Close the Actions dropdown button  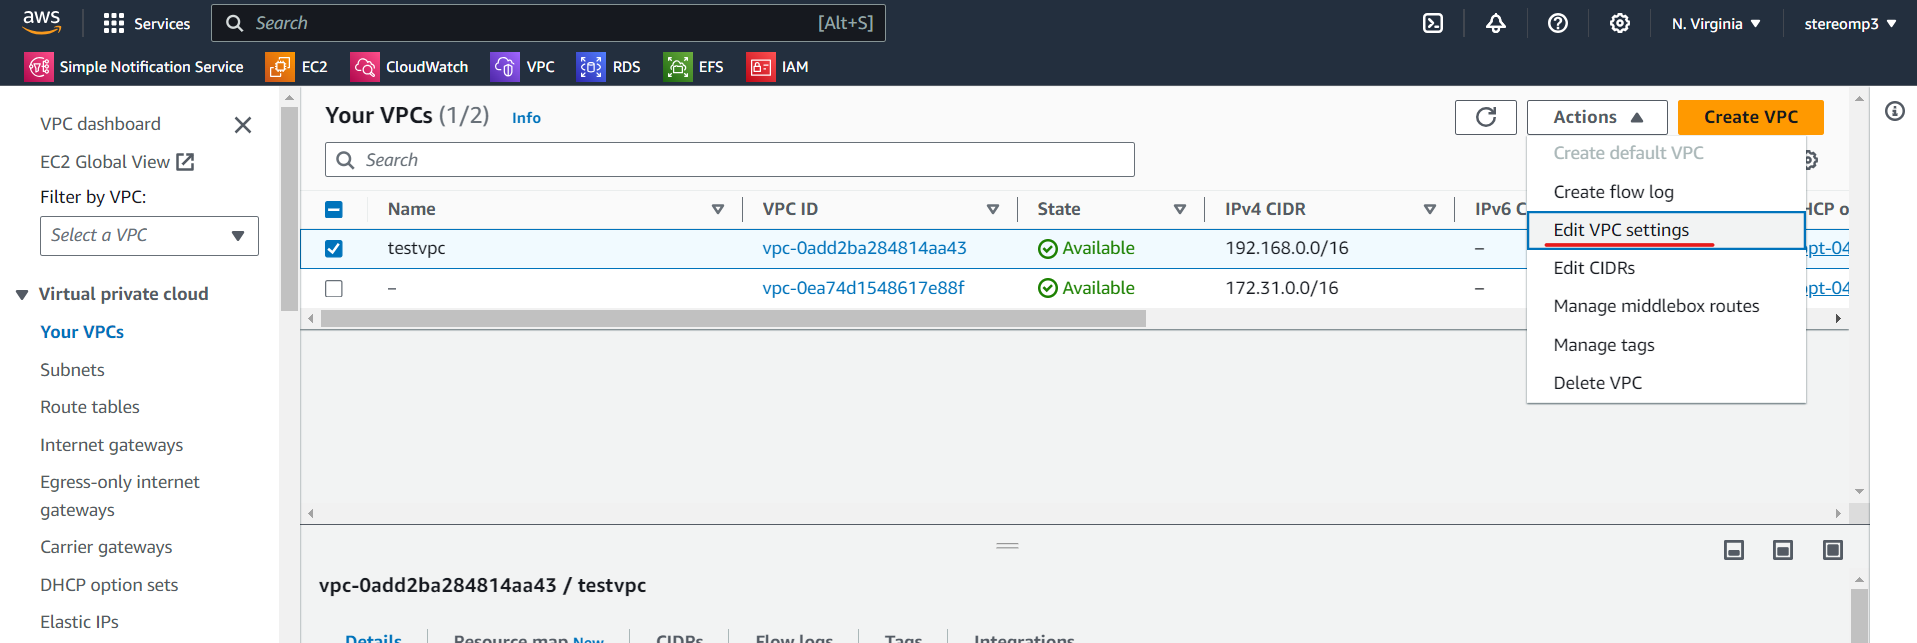[x=1597, y=117]
